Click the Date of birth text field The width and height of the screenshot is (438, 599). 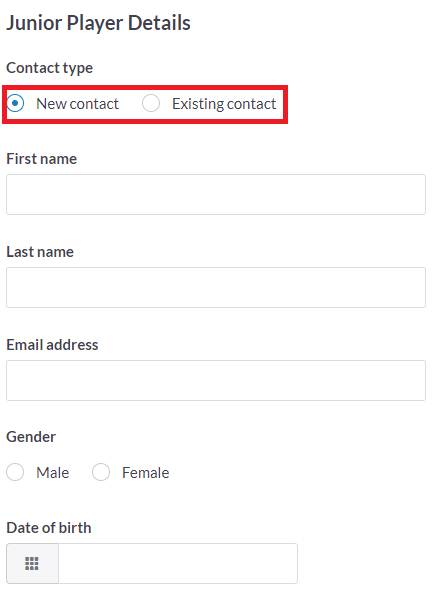[x=178, y=563]
